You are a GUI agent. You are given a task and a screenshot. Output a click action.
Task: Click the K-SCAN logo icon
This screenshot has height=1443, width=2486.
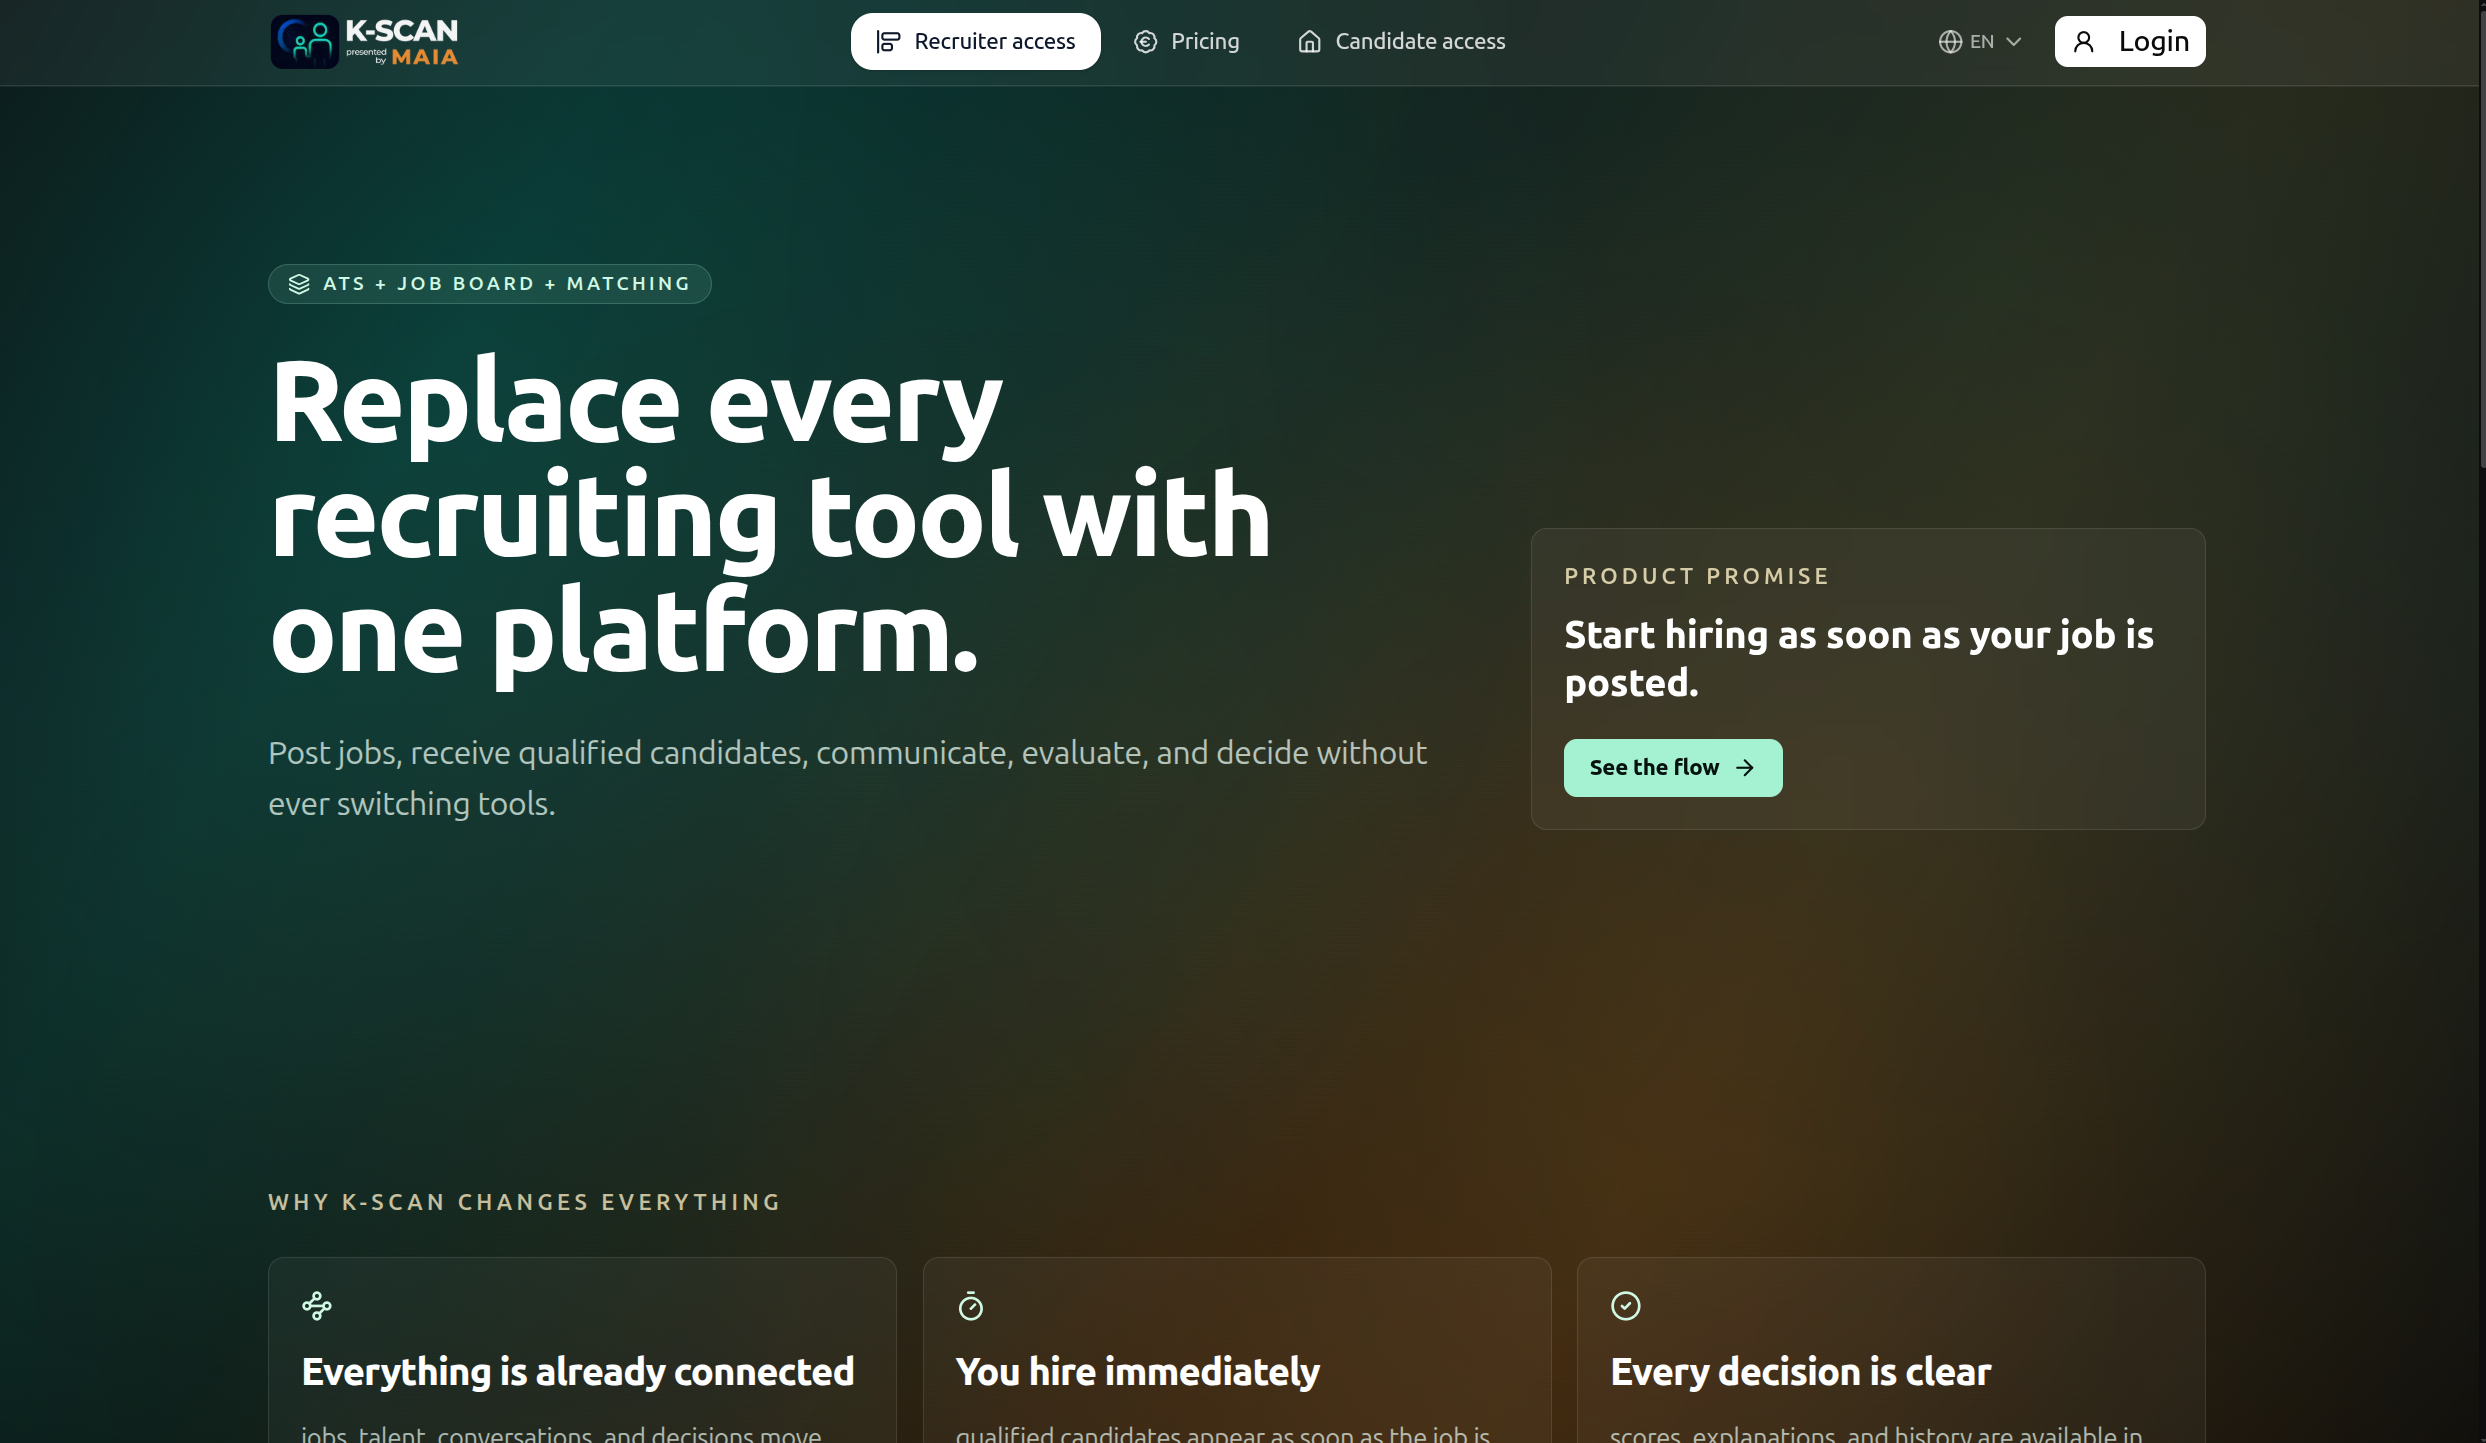pyautogui.click(x=305, y=42)
